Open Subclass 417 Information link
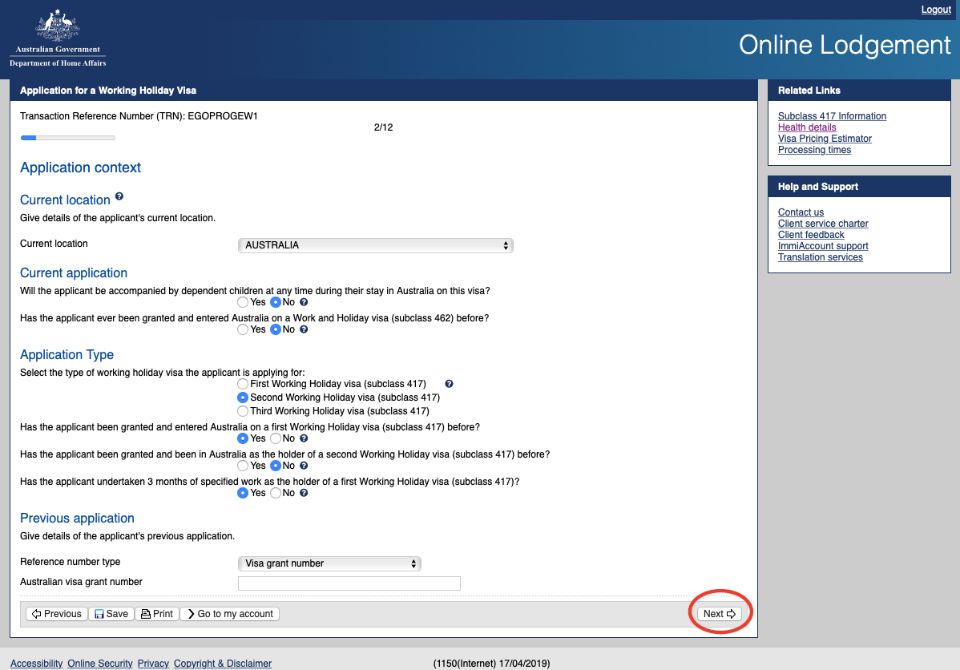 (x=831, y=116)
